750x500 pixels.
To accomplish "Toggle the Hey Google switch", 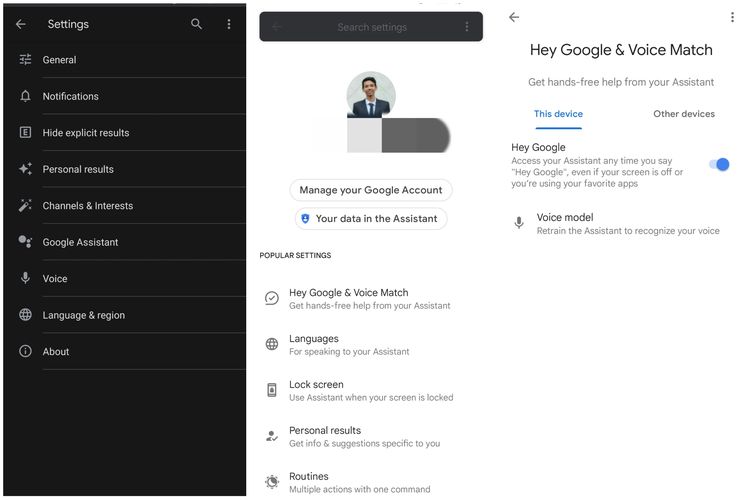I will click(719, 165).
